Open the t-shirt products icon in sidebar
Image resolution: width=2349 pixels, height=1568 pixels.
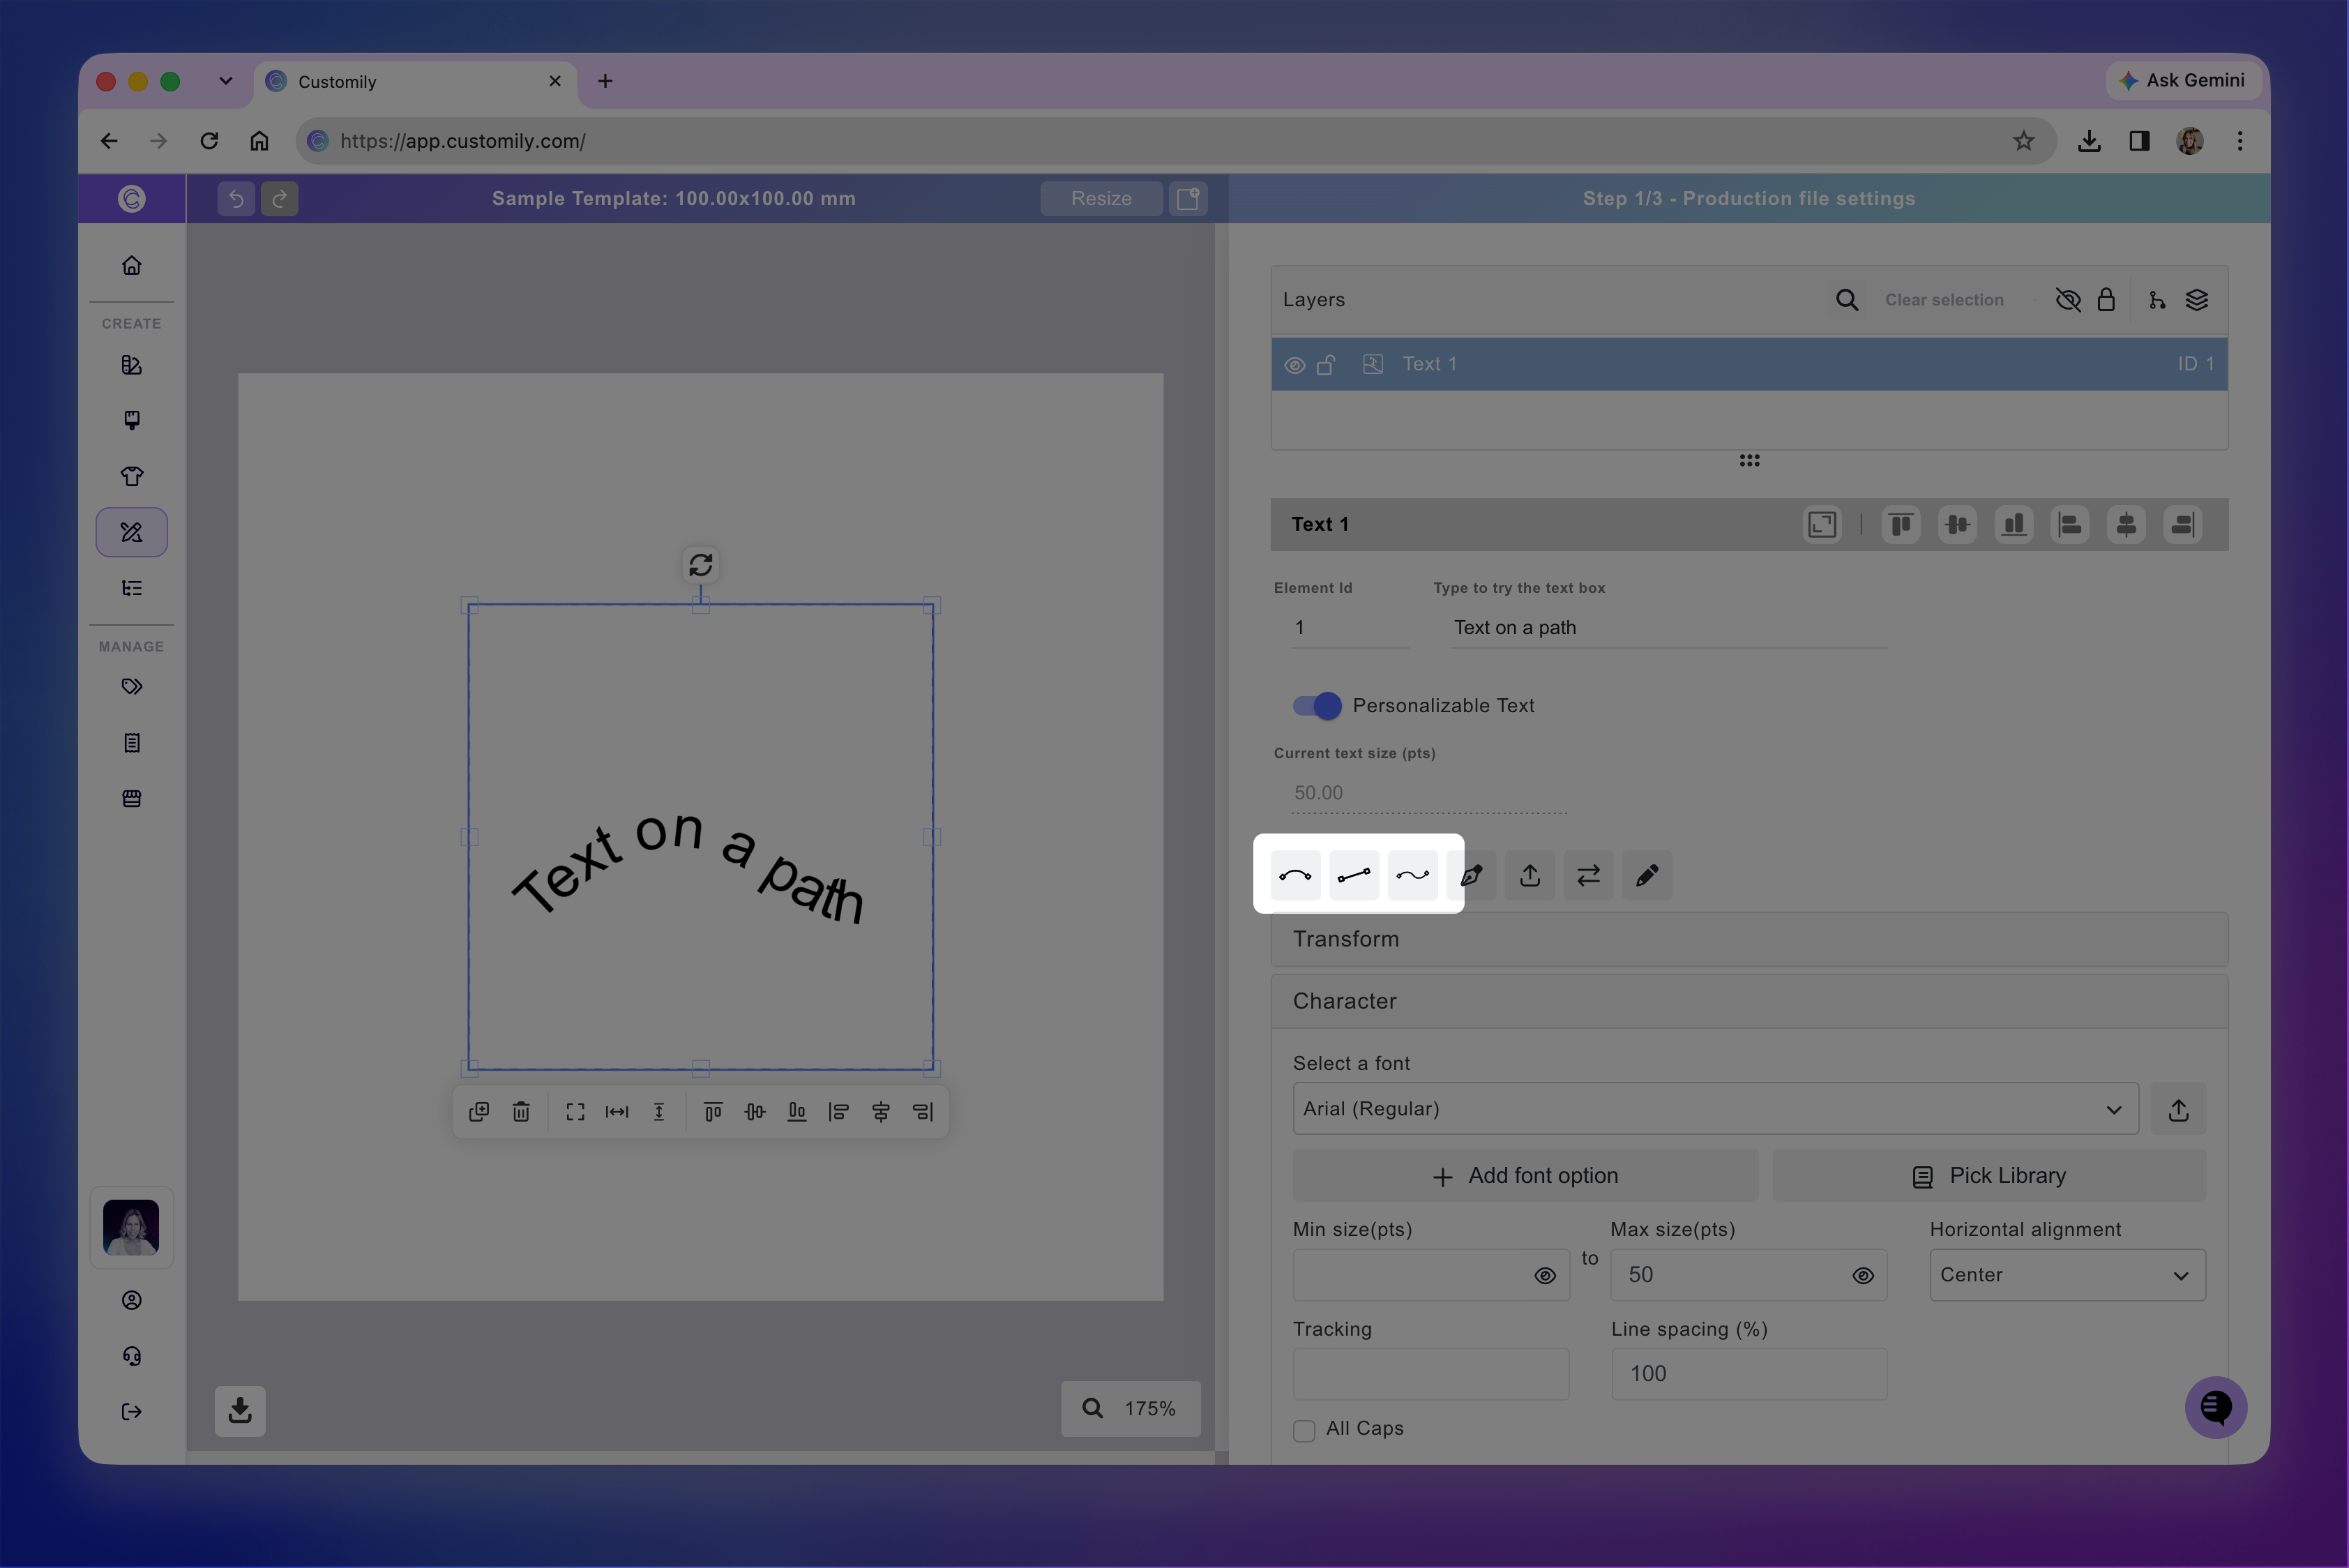[132, 476]
